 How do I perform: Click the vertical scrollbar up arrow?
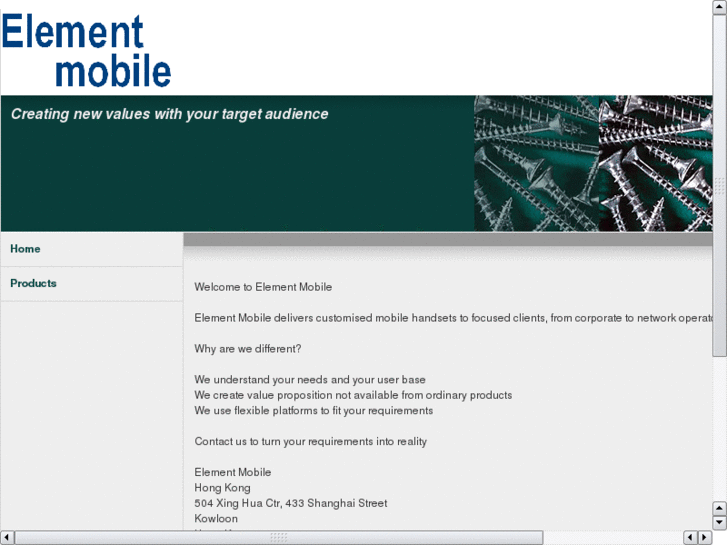coord(719,7)
